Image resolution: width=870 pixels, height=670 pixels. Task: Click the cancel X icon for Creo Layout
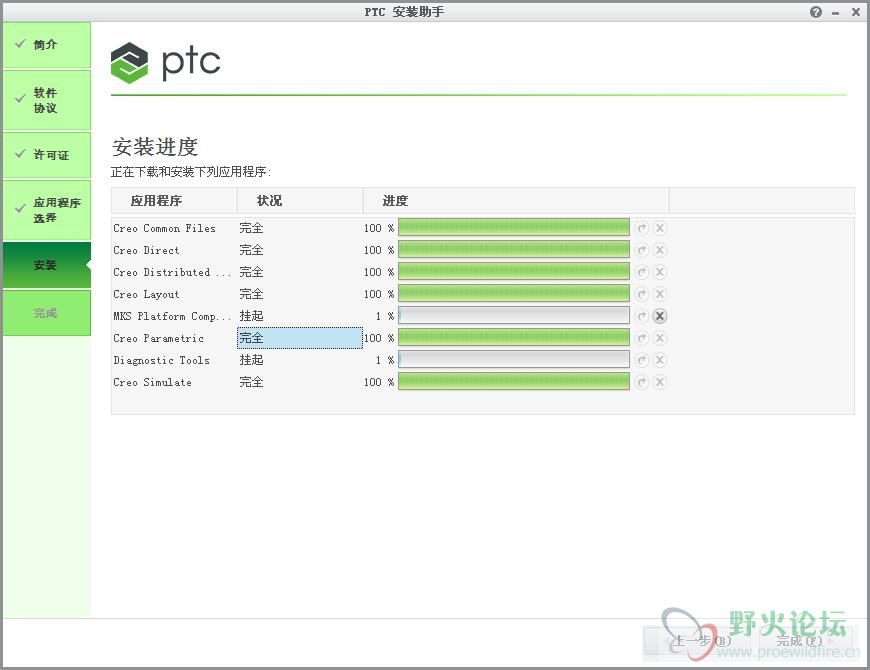tap(660, 294)
